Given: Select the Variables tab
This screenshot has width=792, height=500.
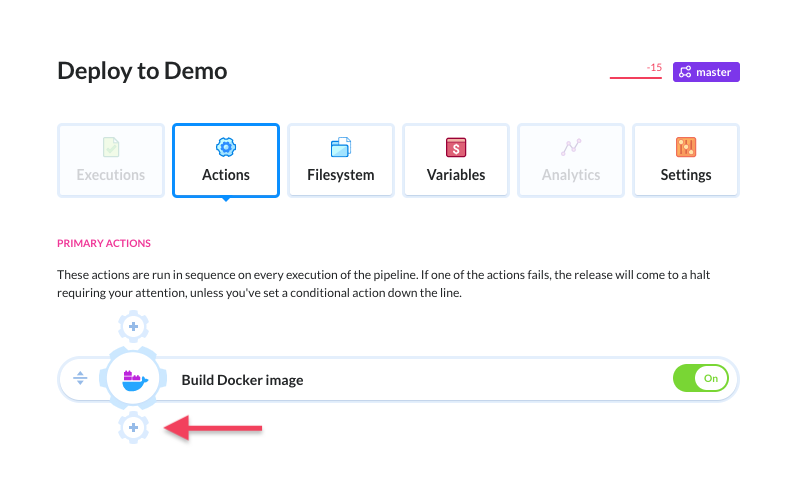Looking at the screenshot, I should (x=456, y=160).
